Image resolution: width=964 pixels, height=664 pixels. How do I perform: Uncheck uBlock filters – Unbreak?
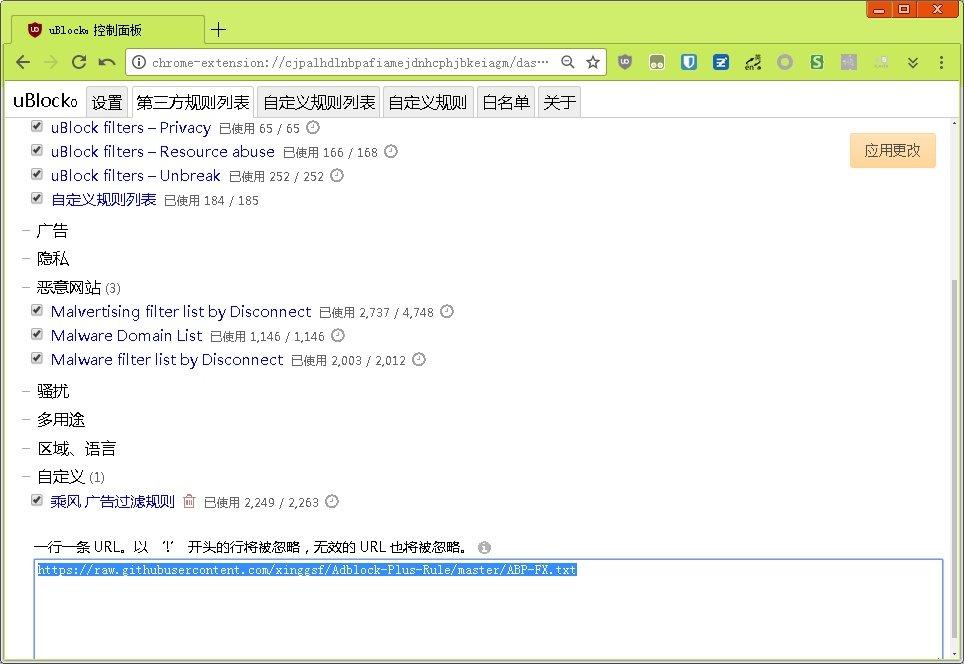(x=37, y=174)
